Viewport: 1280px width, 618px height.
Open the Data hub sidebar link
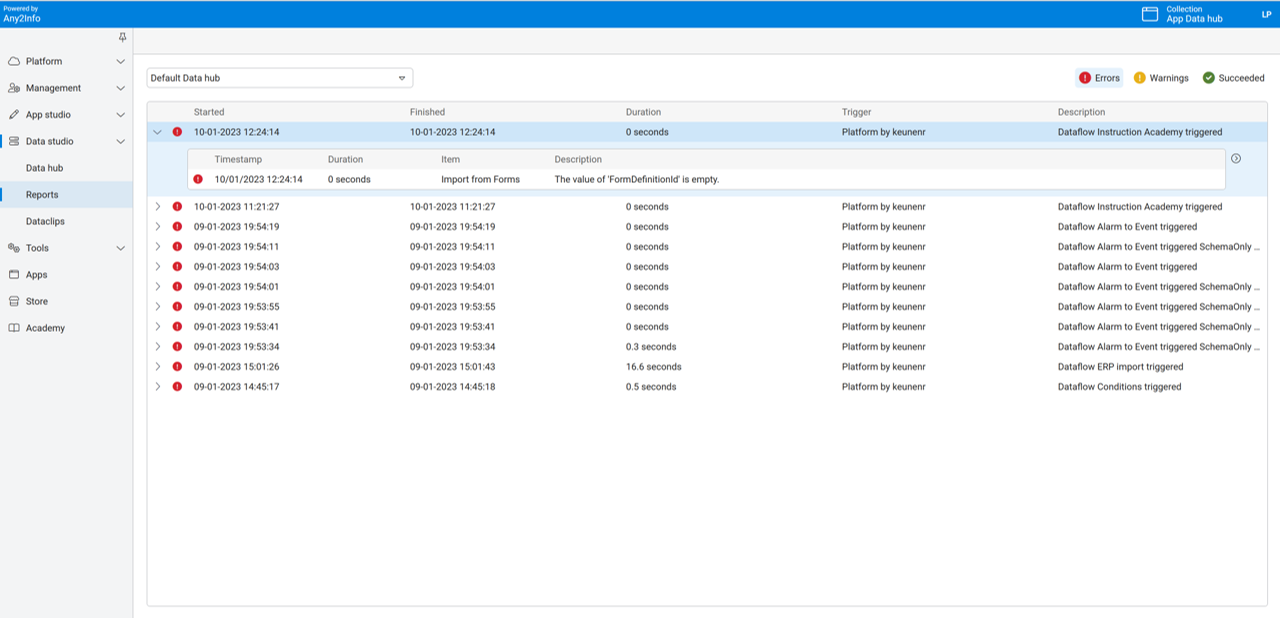coord(44,168)
